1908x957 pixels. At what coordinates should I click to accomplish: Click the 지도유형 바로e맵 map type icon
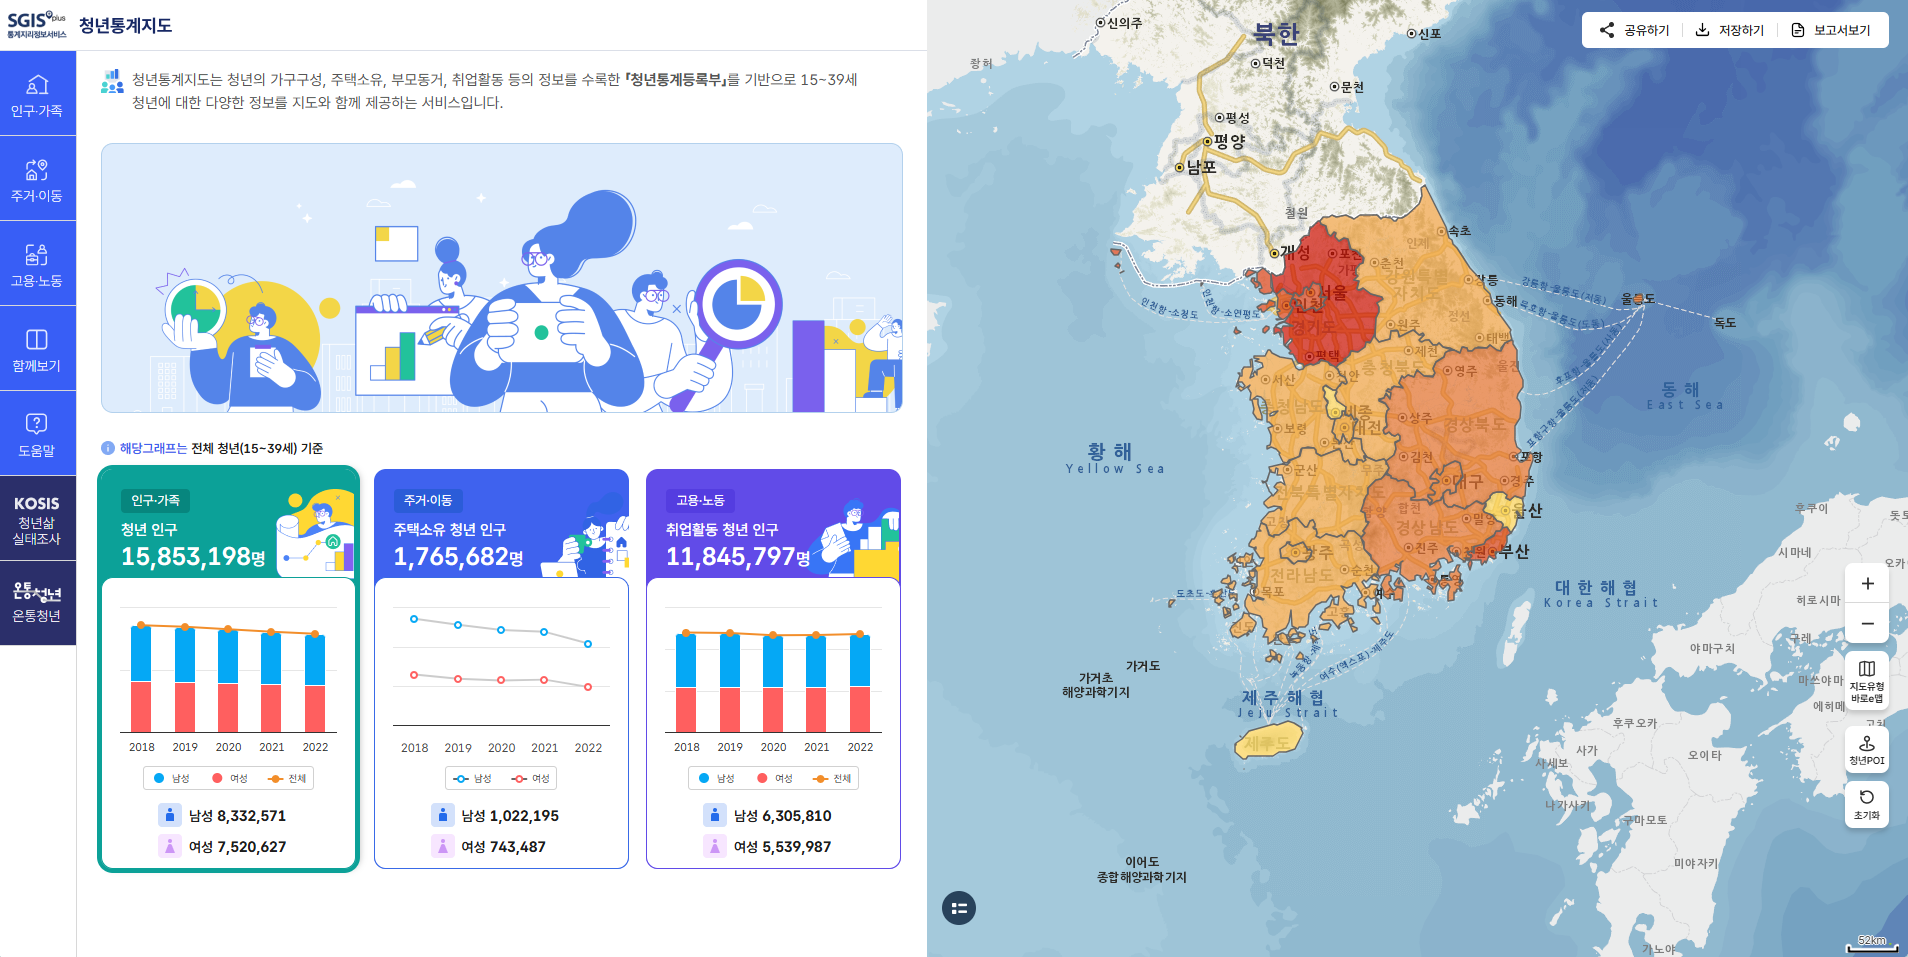(x=1866, y=678)
